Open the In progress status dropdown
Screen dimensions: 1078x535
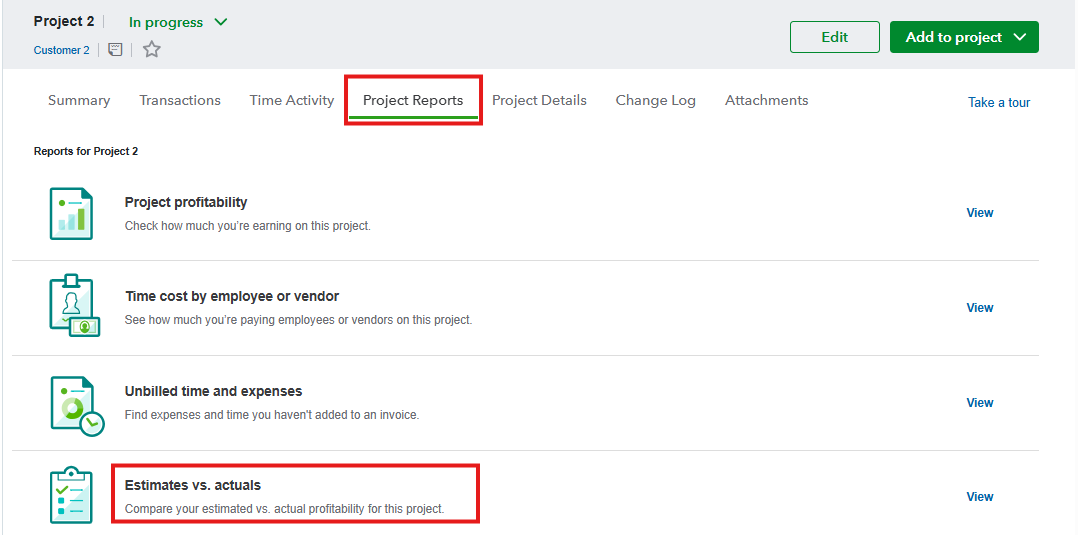(178, 22)
